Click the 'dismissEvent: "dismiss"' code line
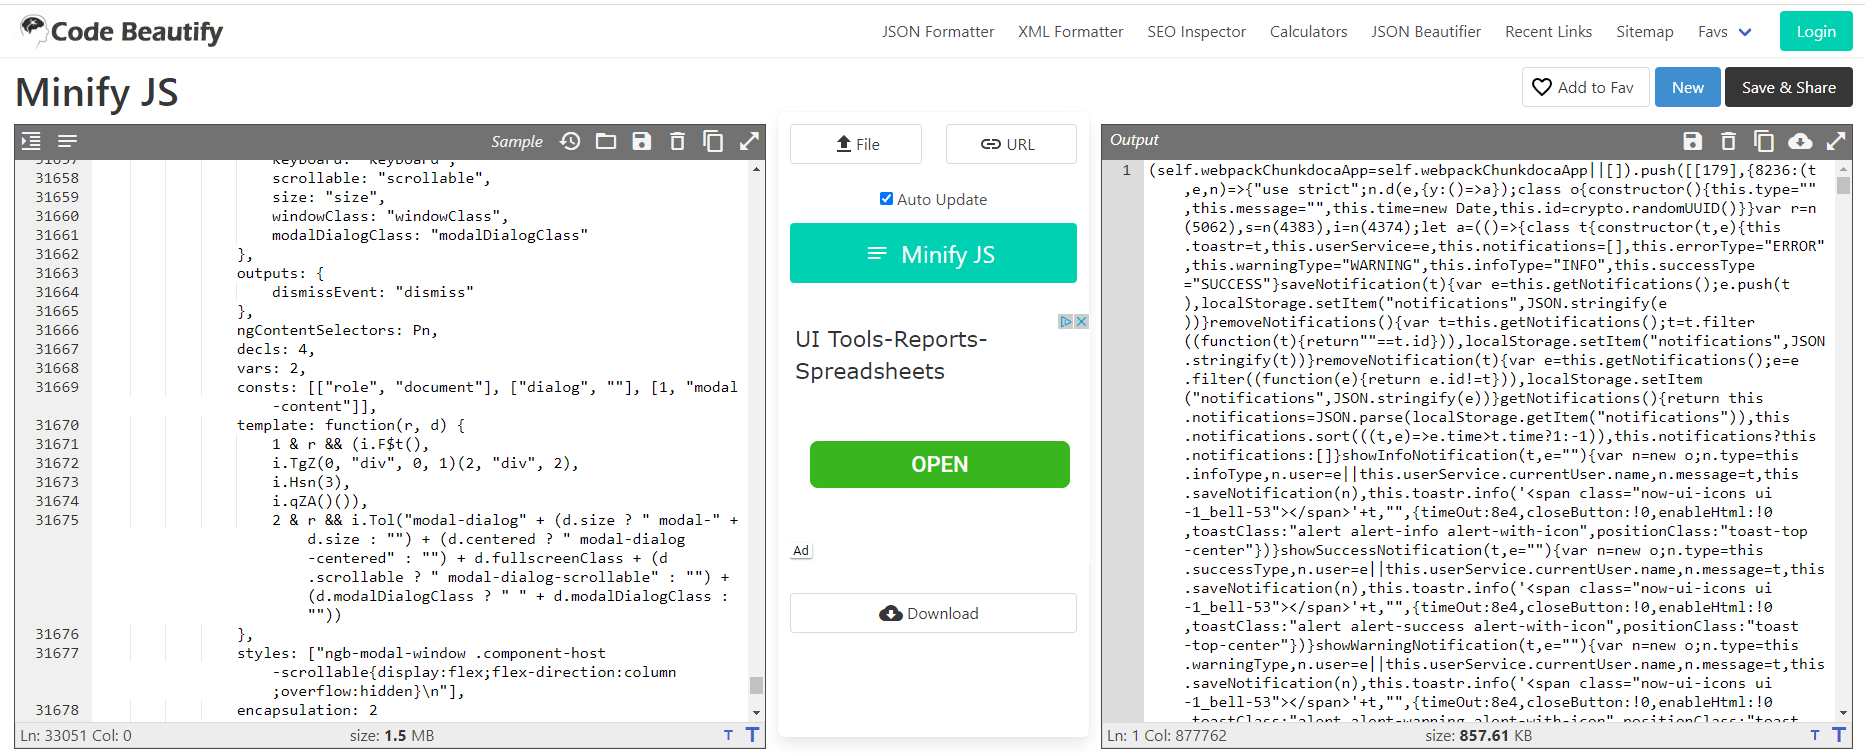1865x754 pixels. [x=373, y=292]
